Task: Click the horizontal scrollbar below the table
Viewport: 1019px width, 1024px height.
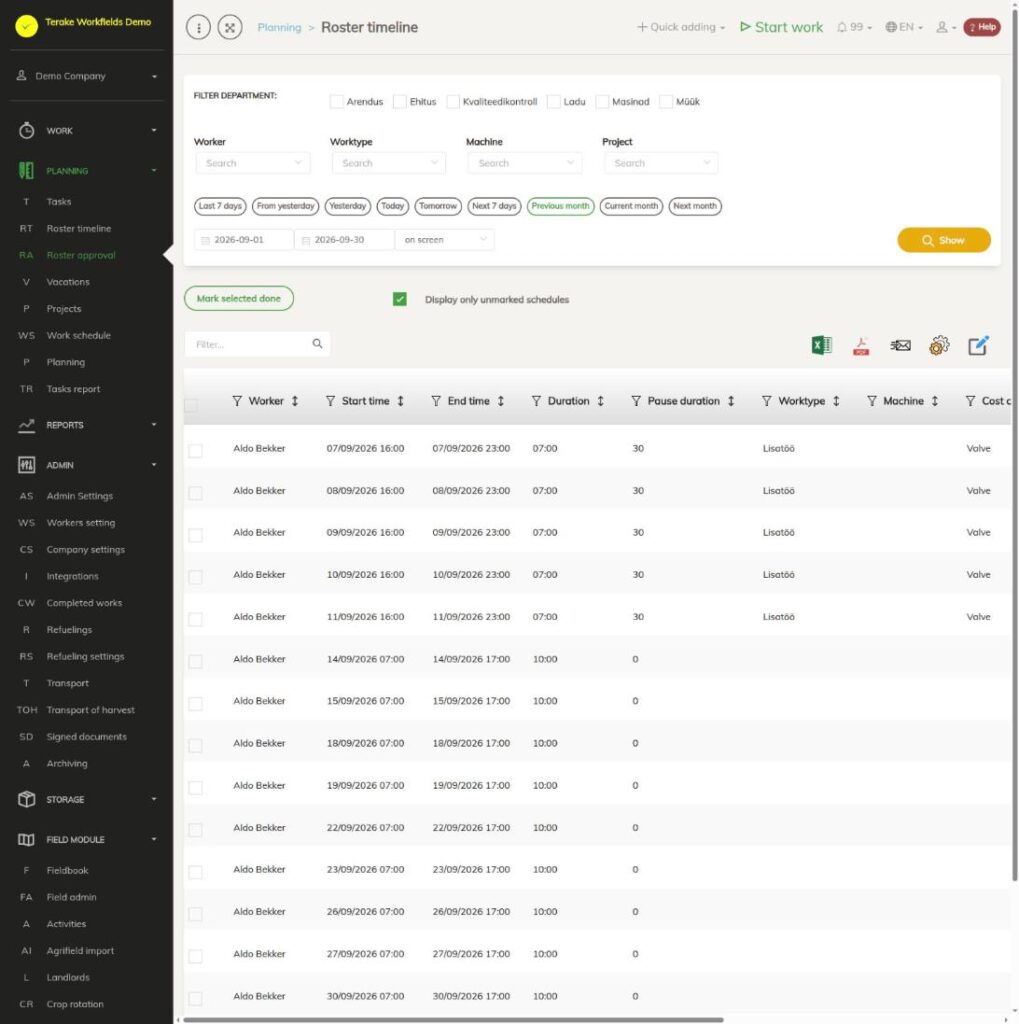Action: click(x=453, y=1019)
